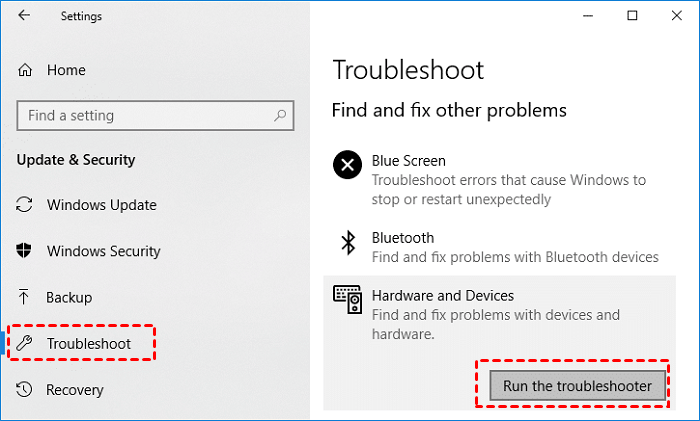This screenshot has height=421, width=700.
Task: Click the back arrow in Settings
Action: [24, 16]
